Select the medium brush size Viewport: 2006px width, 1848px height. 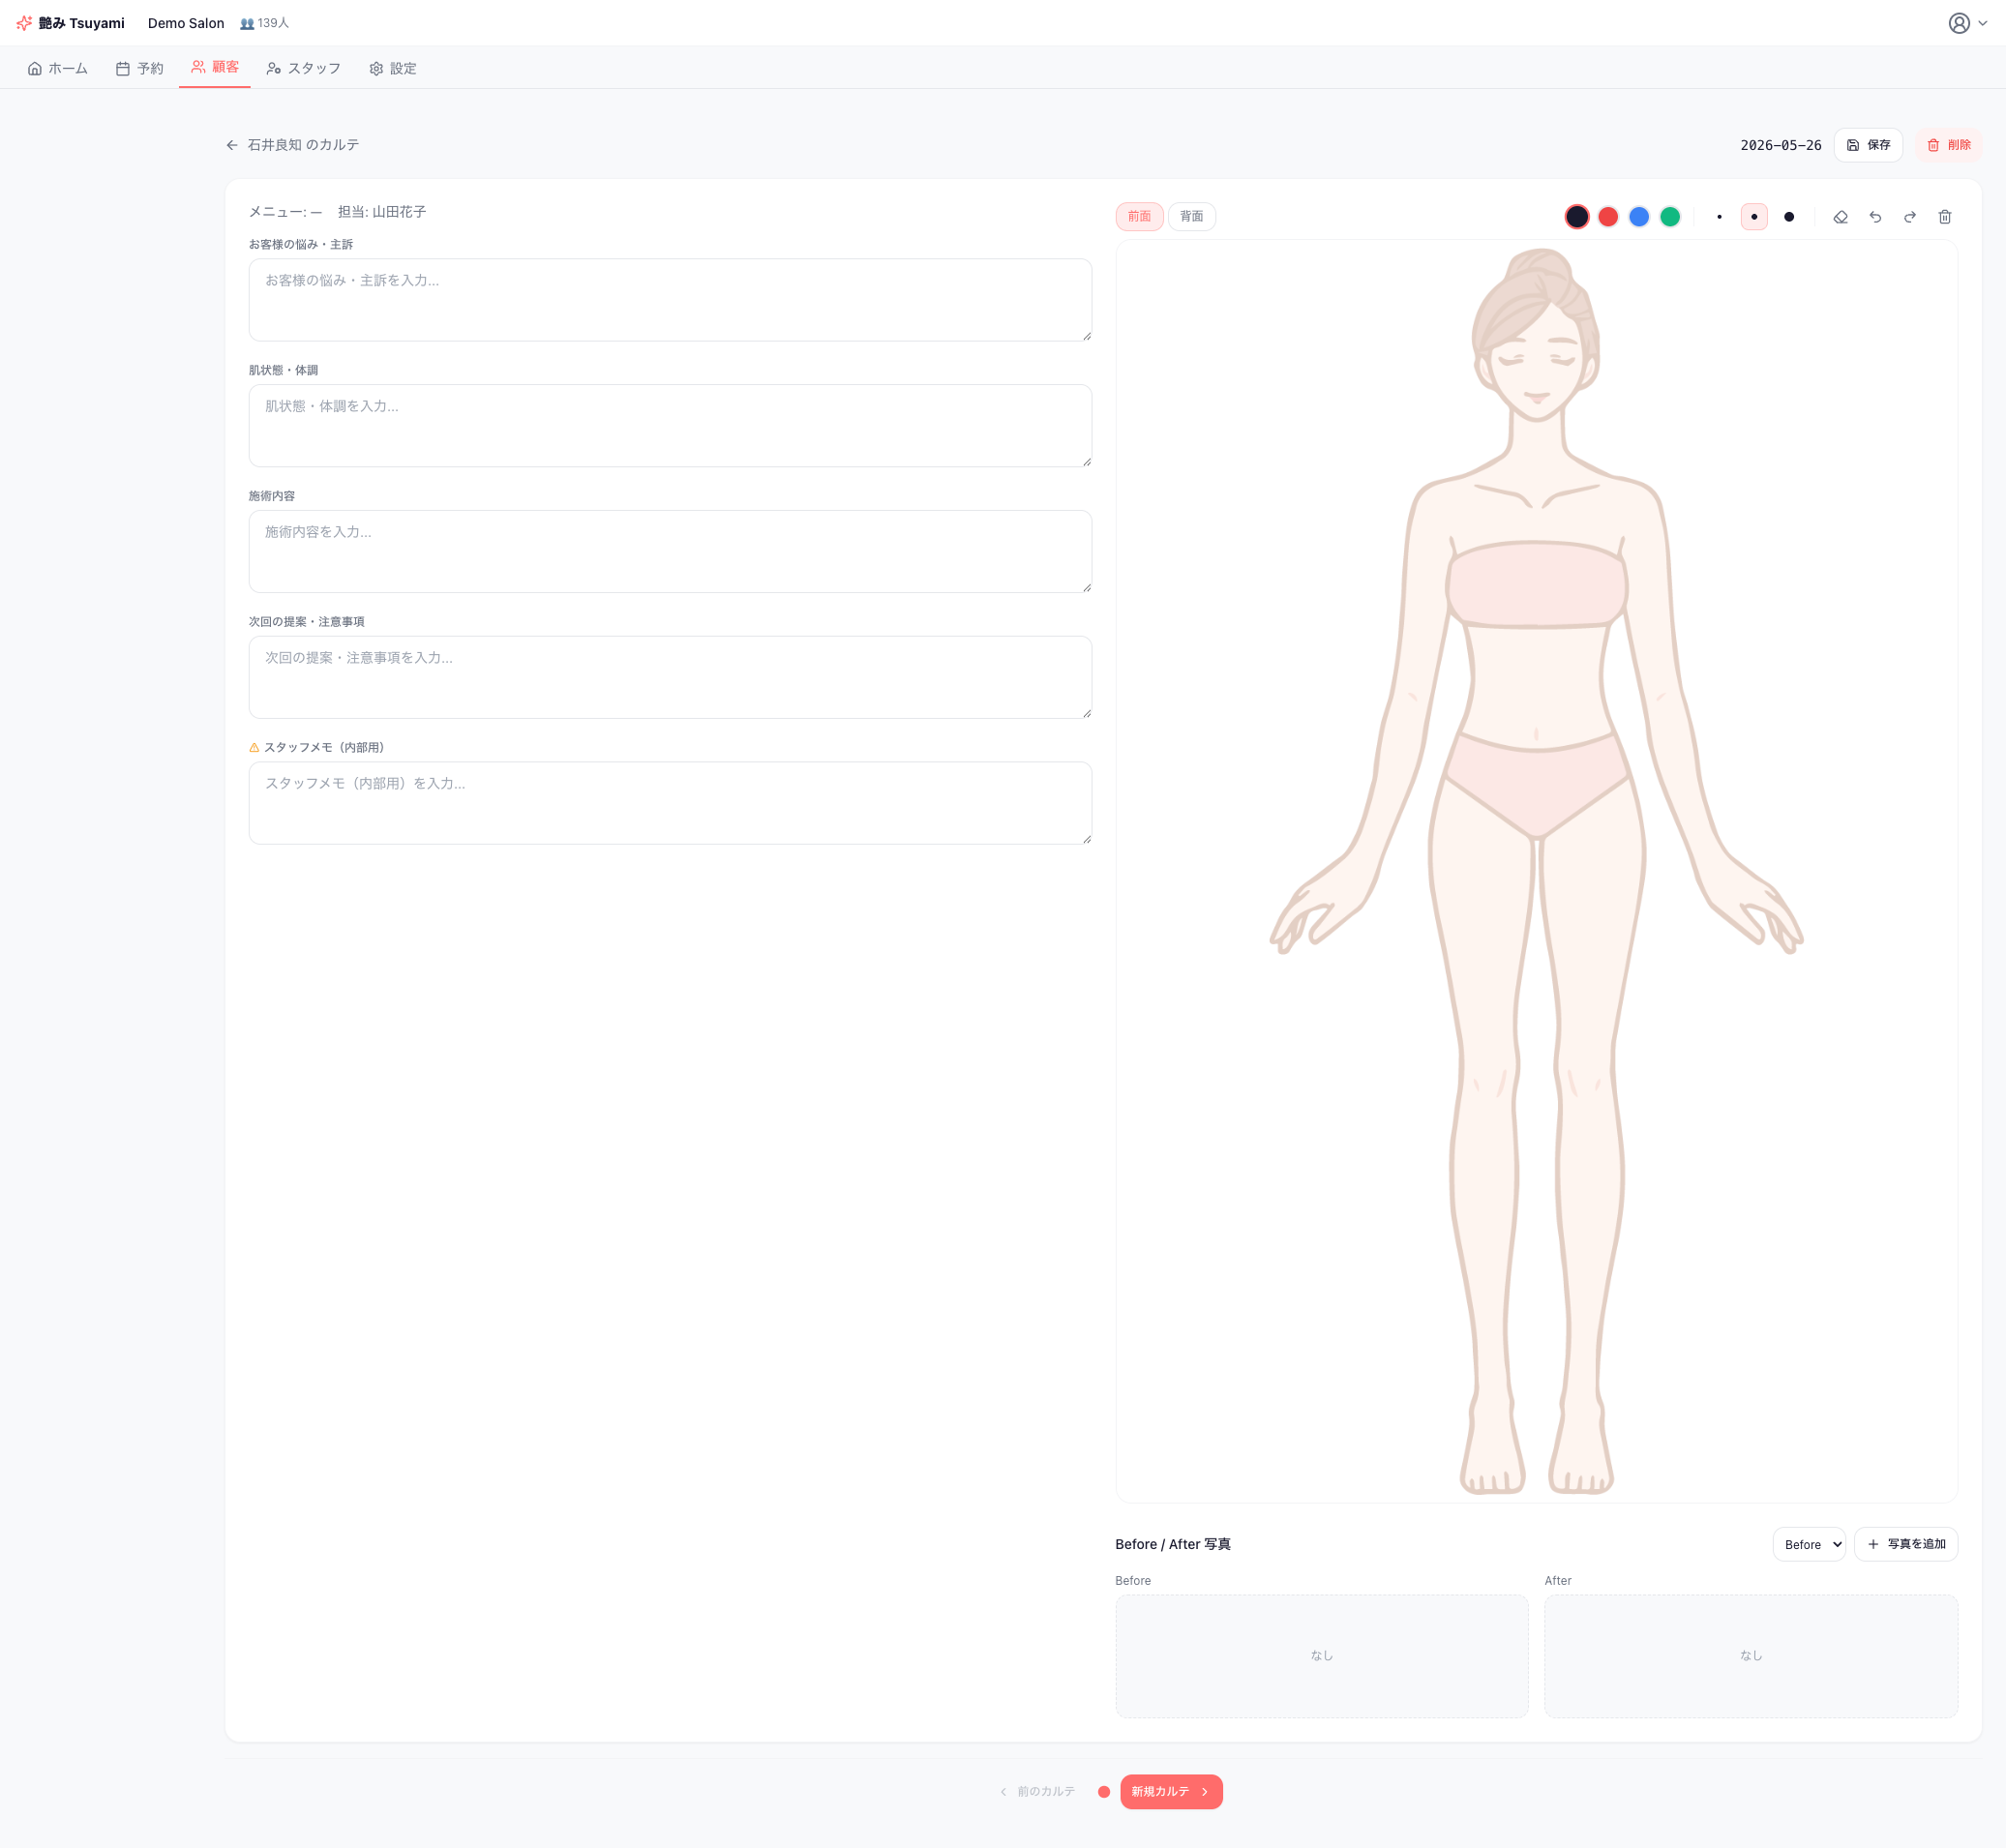1754,217
